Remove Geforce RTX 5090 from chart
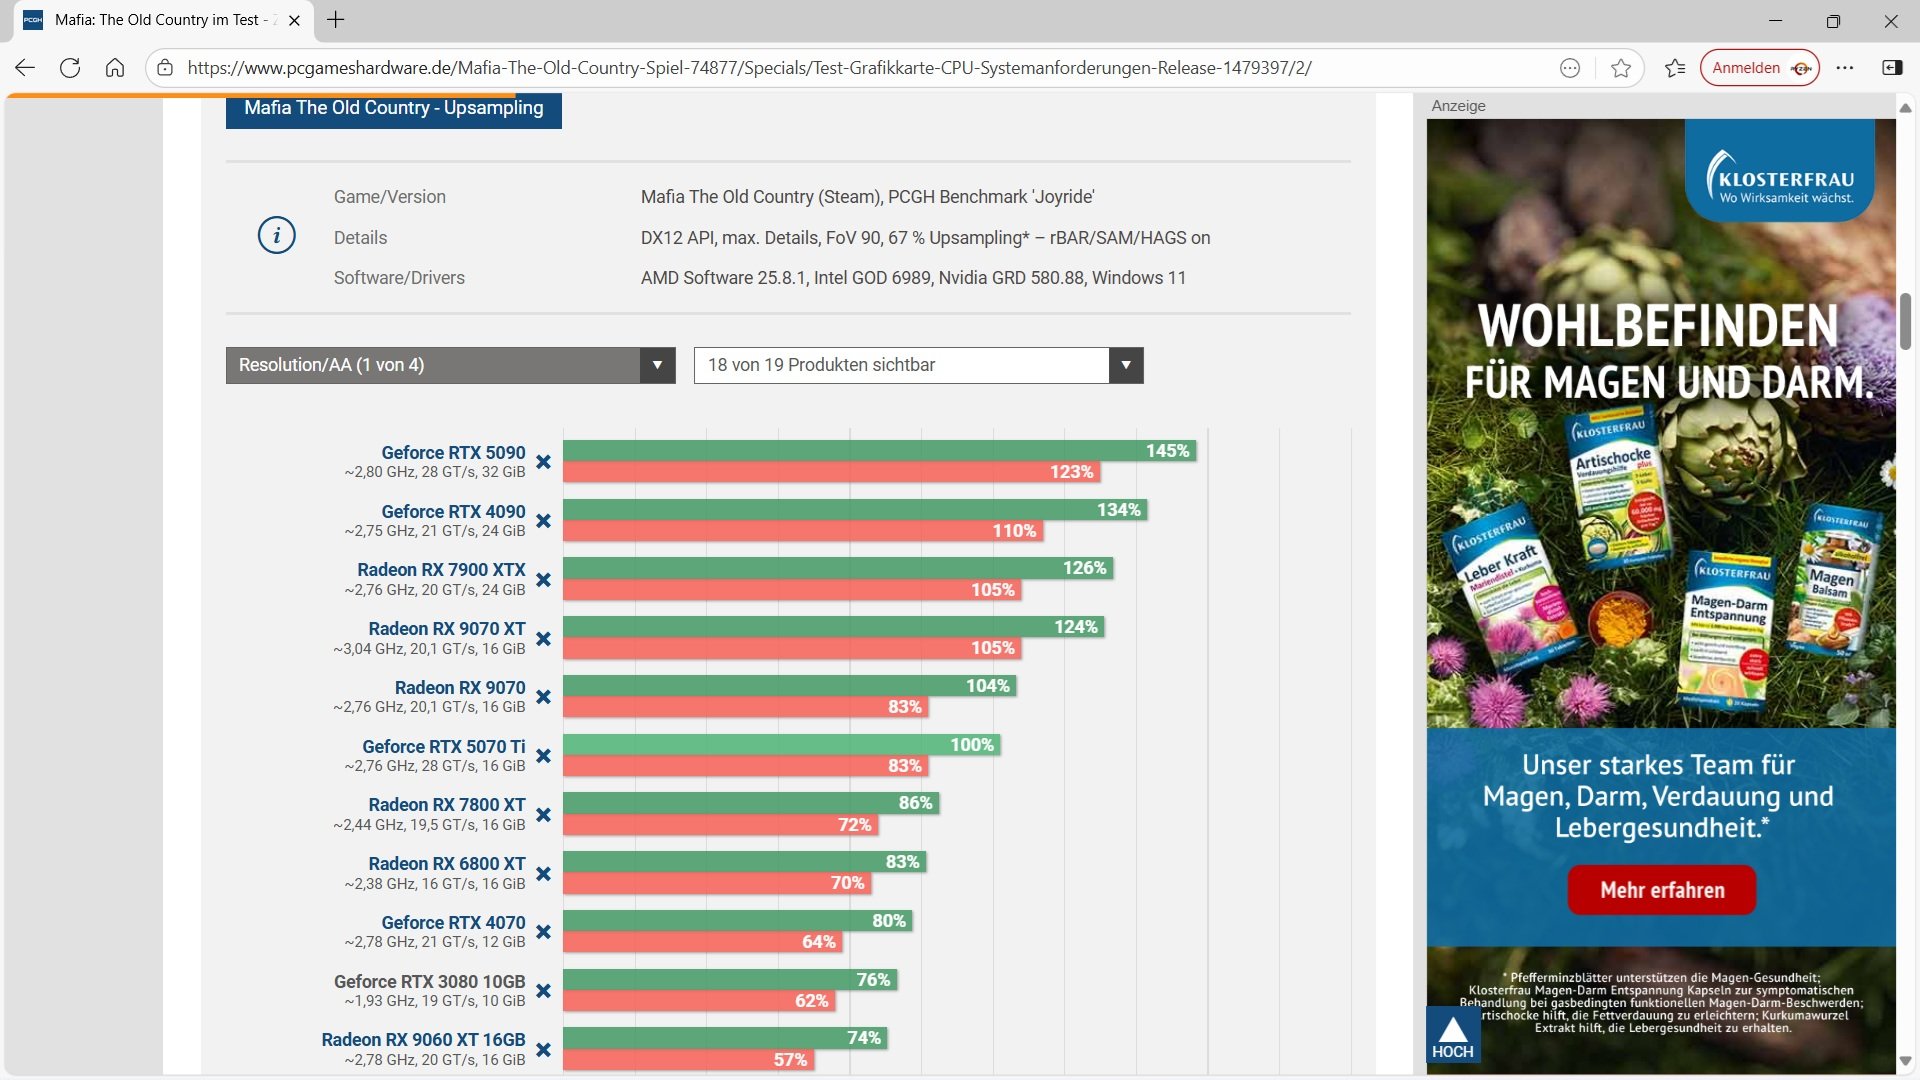This screenshot has width=1920, height=1080. coord(543,462)
